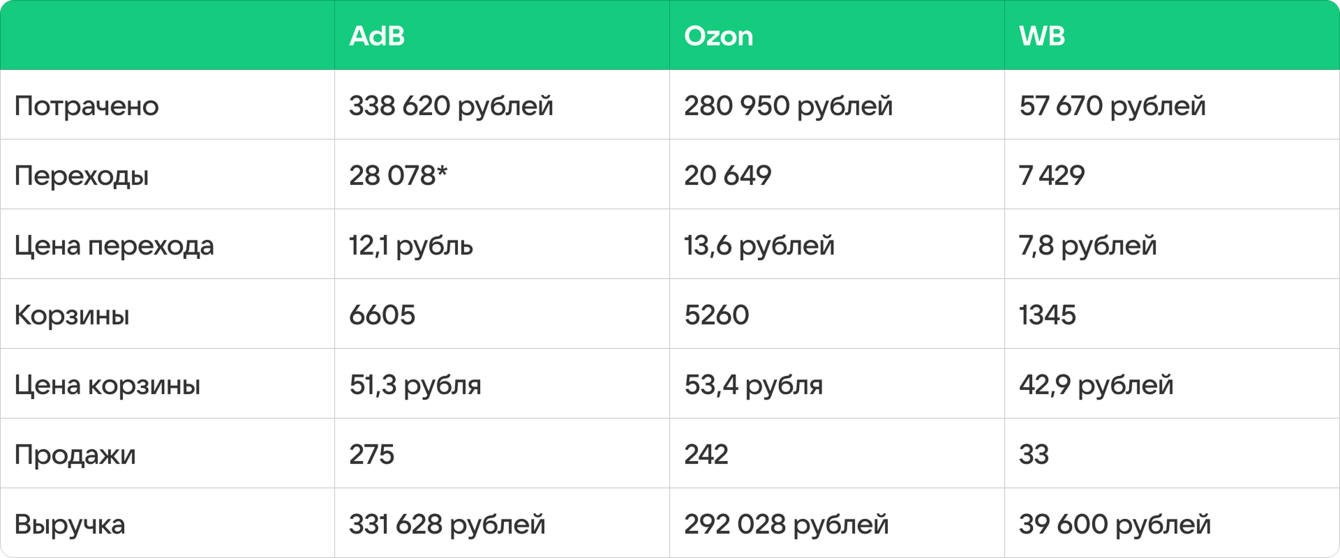
Task: Select the Потрачено row label
Action: 86,106
